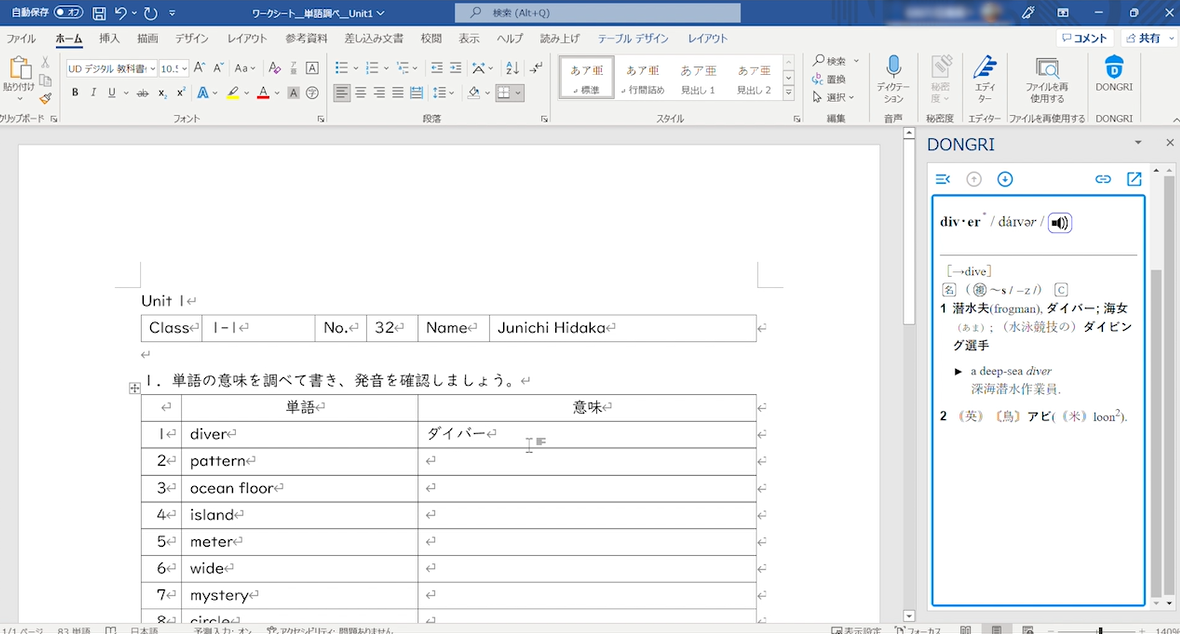Viewport: 1180px width, 634px height.
Task: Apply subscript formatting
Action: (x=162, y=93)
